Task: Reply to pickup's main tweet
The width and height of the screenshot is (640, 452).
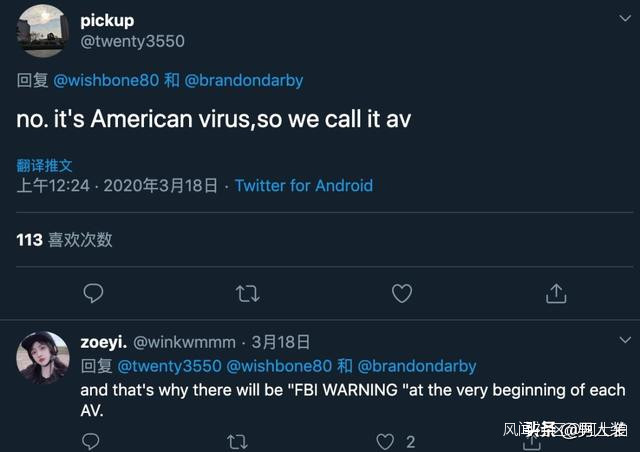Action: [93, 293]
